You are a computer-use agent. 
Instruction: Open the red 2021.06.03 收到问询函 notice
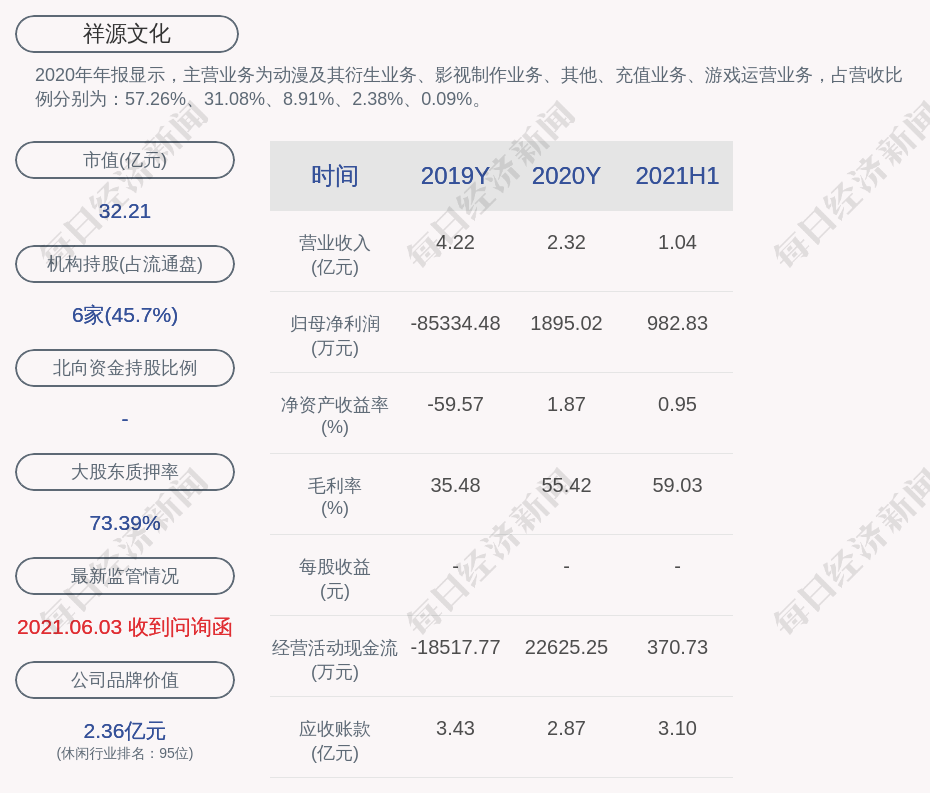(125, 627)
